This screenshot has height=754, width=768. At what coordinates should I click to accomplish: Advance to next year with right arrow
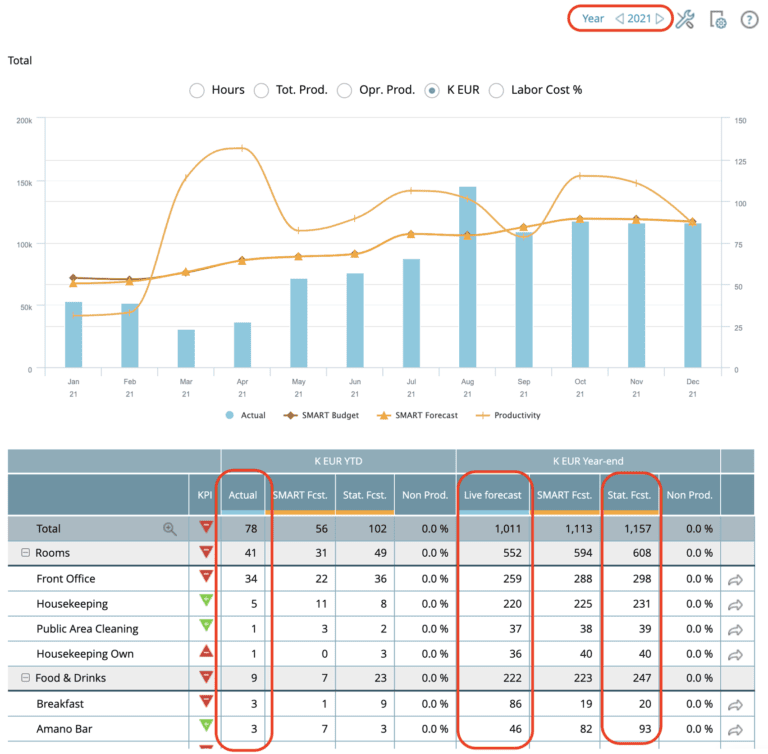point(659,19)
